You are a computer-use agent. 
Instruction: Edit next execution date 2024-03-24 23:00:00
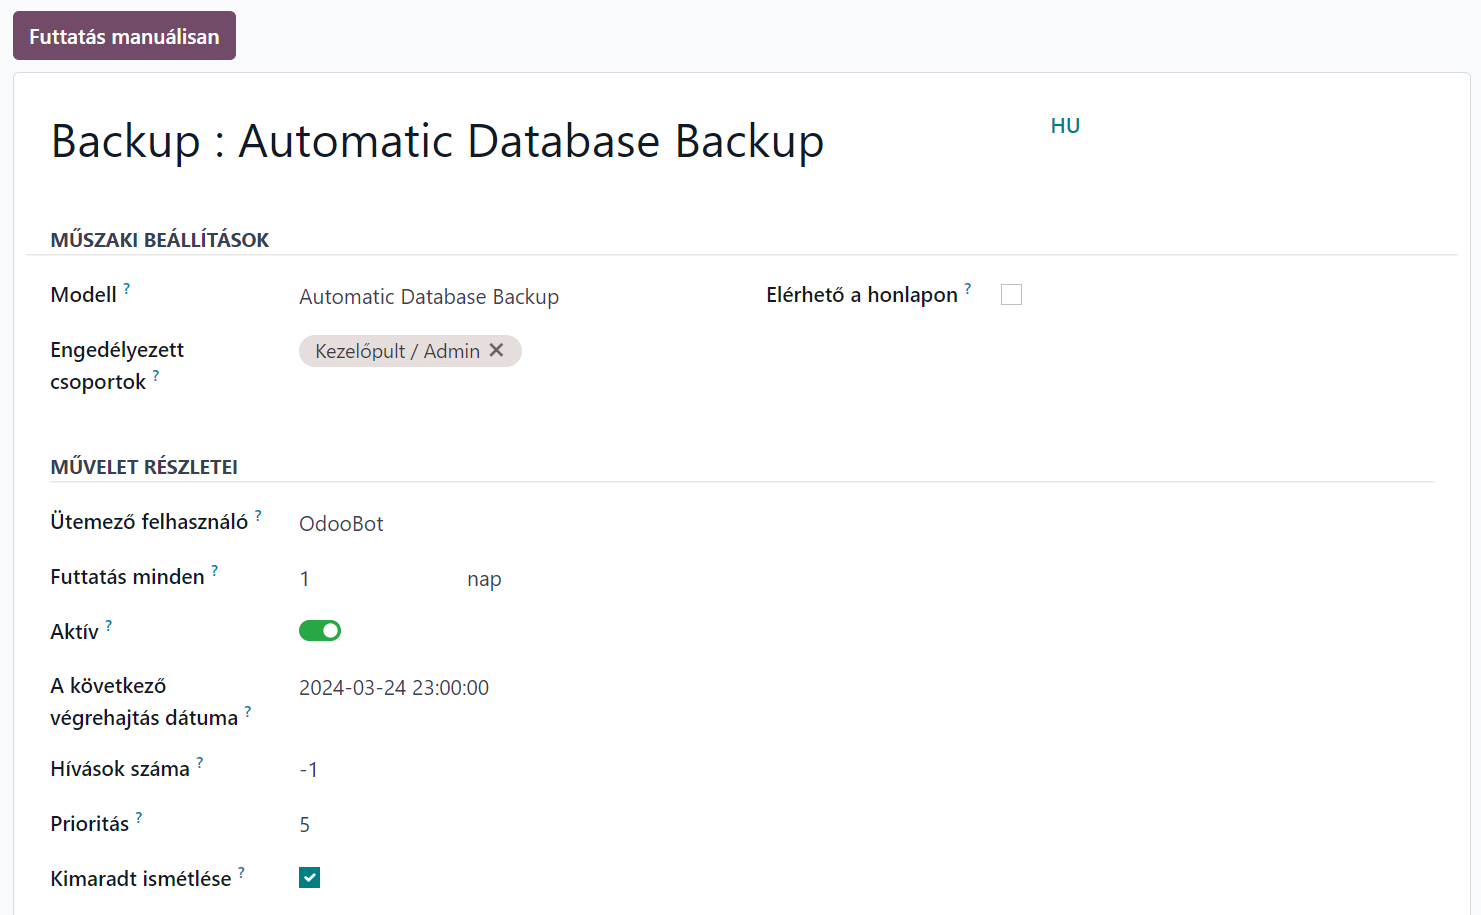tap(394, 688)
